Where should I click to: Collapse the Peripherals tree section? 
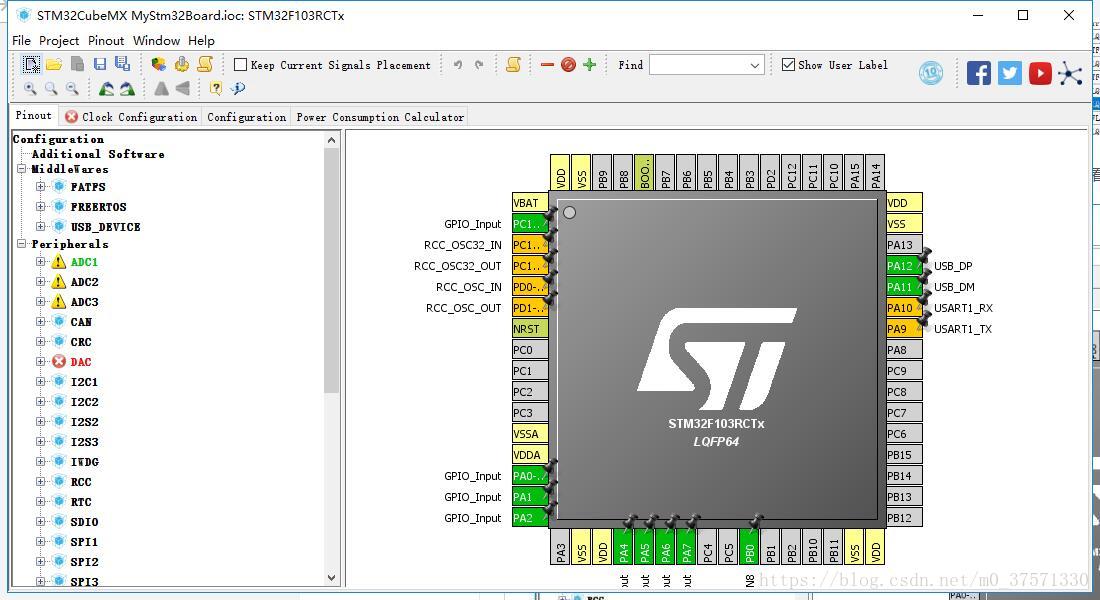click(x=22, y=244)
